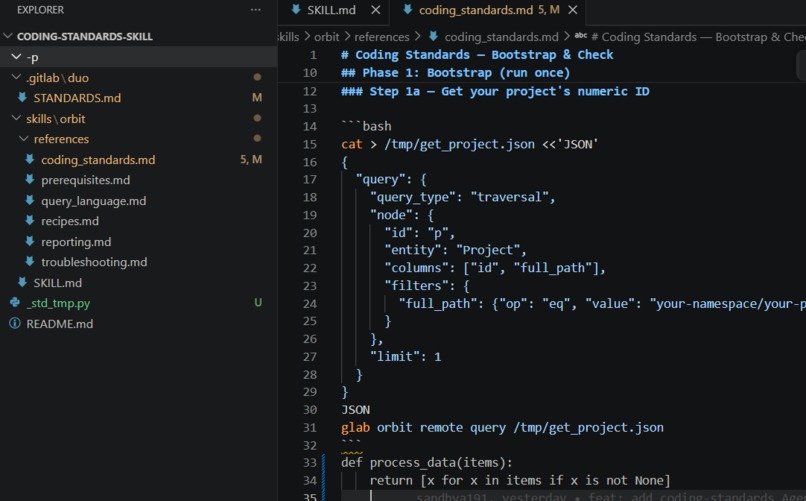Screen dimensions: 806x501
Task: Click the ```bash code fence line
Action: [x=366, y=126]
